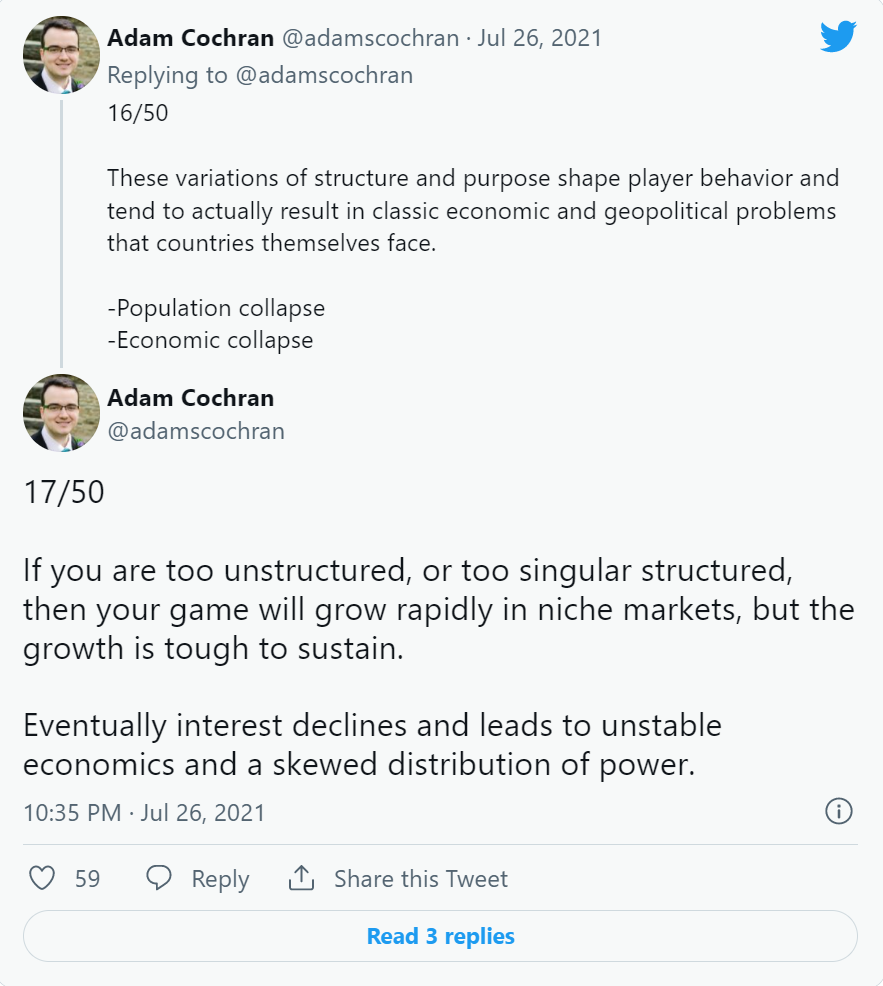
Task: Like the tweet with the heart icon
Action: [42, 878]
